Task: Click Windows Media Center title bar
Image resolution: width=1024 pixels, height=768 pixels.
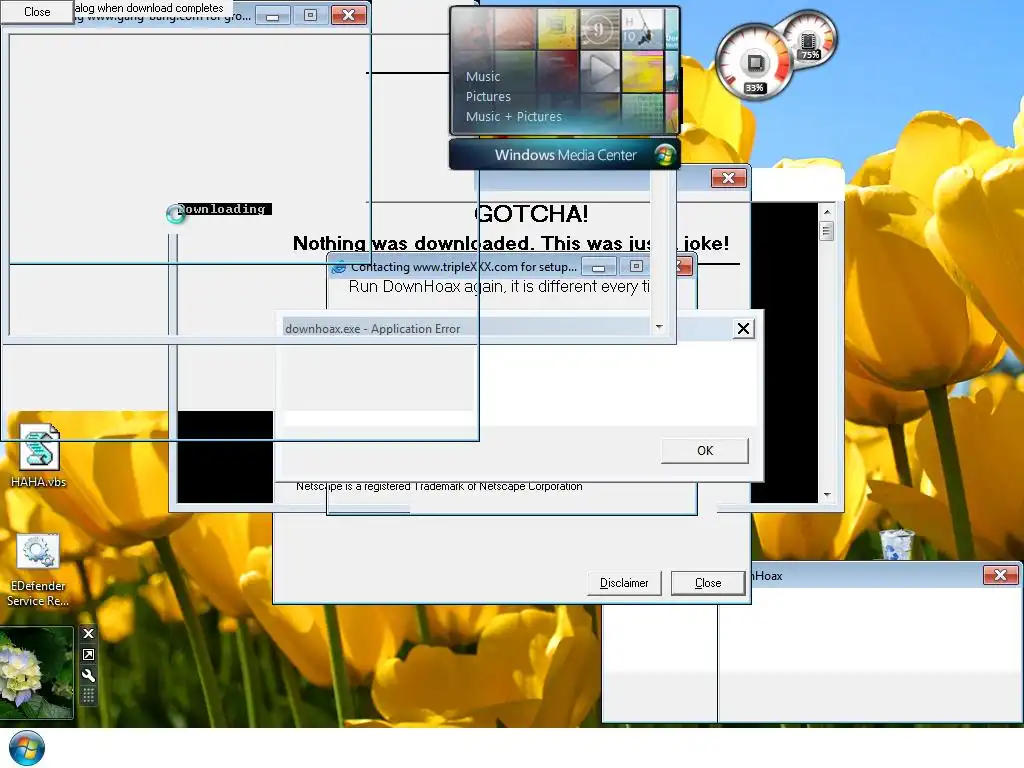Action: click(x=564, y=155)
